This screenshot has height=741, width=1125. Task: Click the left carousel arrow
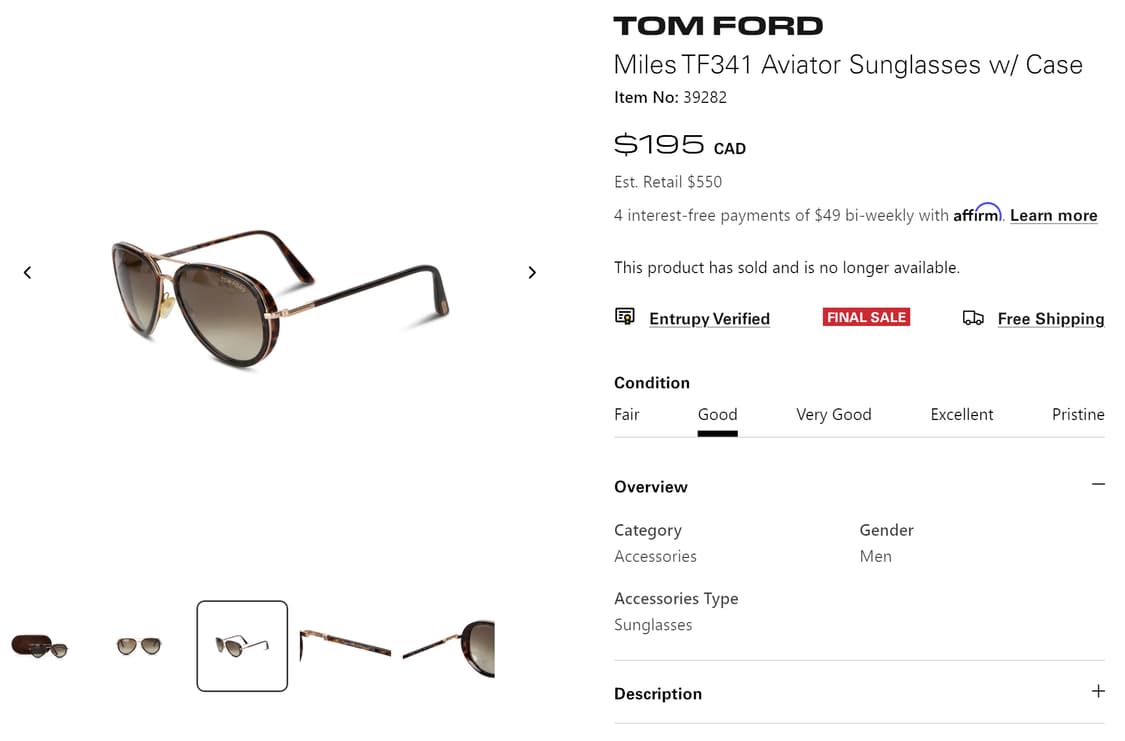tap(27, 271)
